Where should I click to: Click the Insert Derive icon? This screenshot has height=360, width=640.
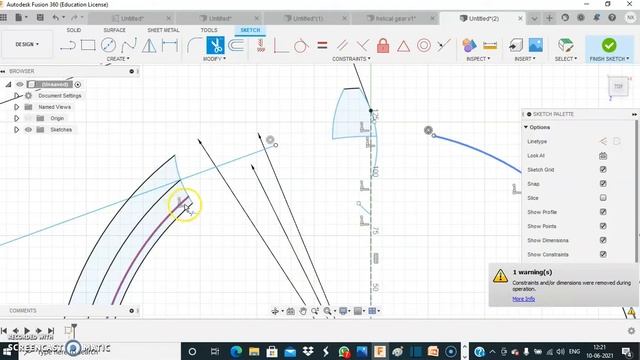516,45
